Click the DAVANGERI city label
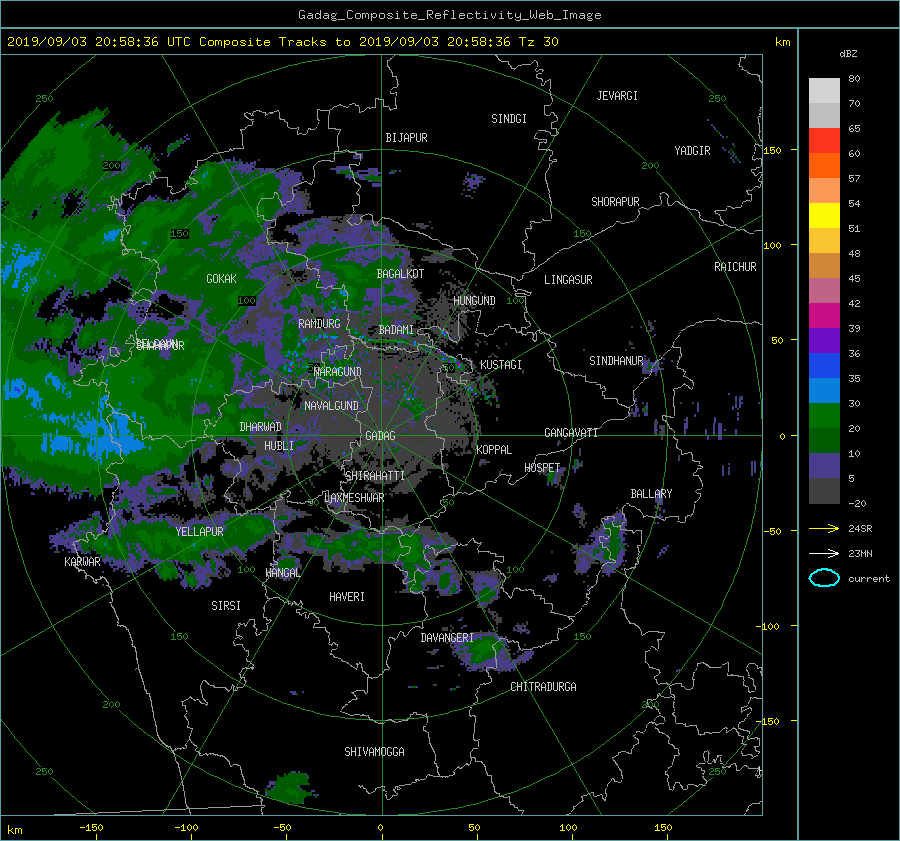The height and width of the screenshot is (841, 900). 447,638
